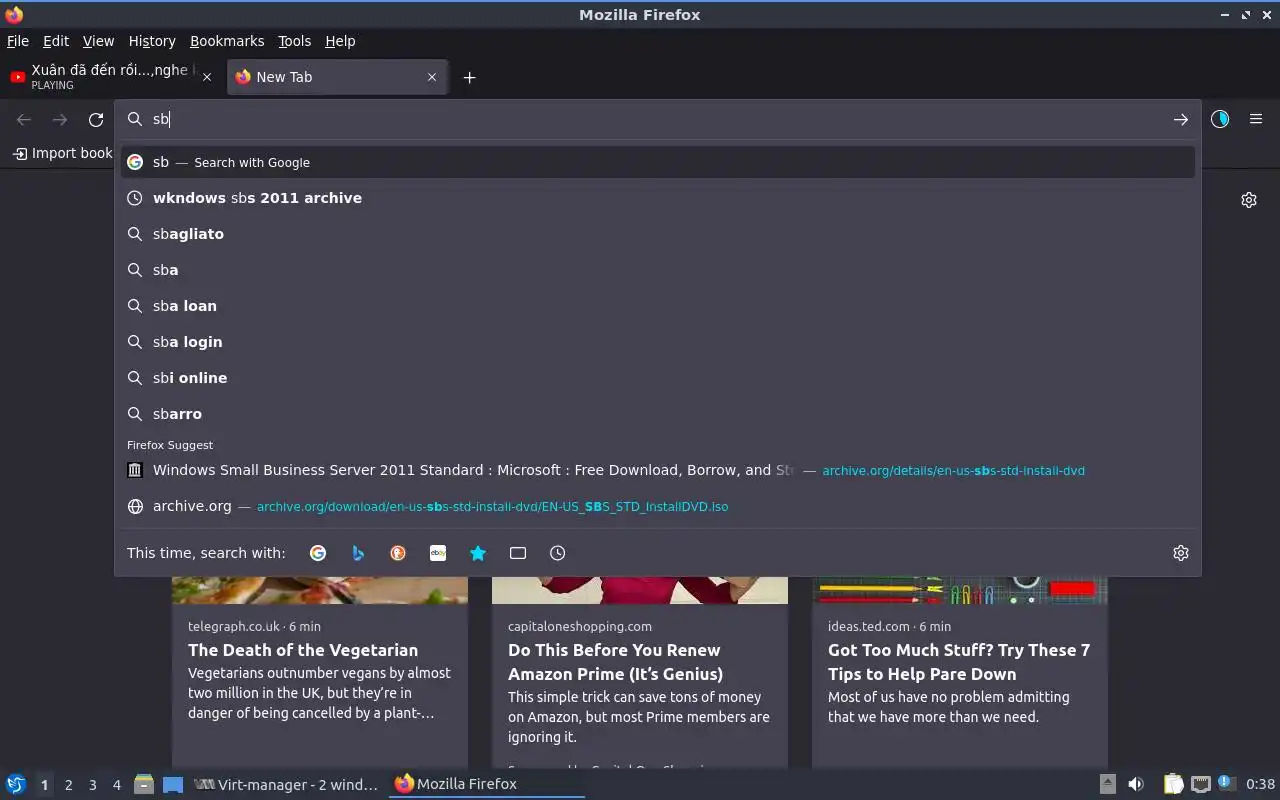This screenshot has height=800, width=1280.
Task: Open 'The Death of the Vegetarian' article
Action: [x=303, y=650]
